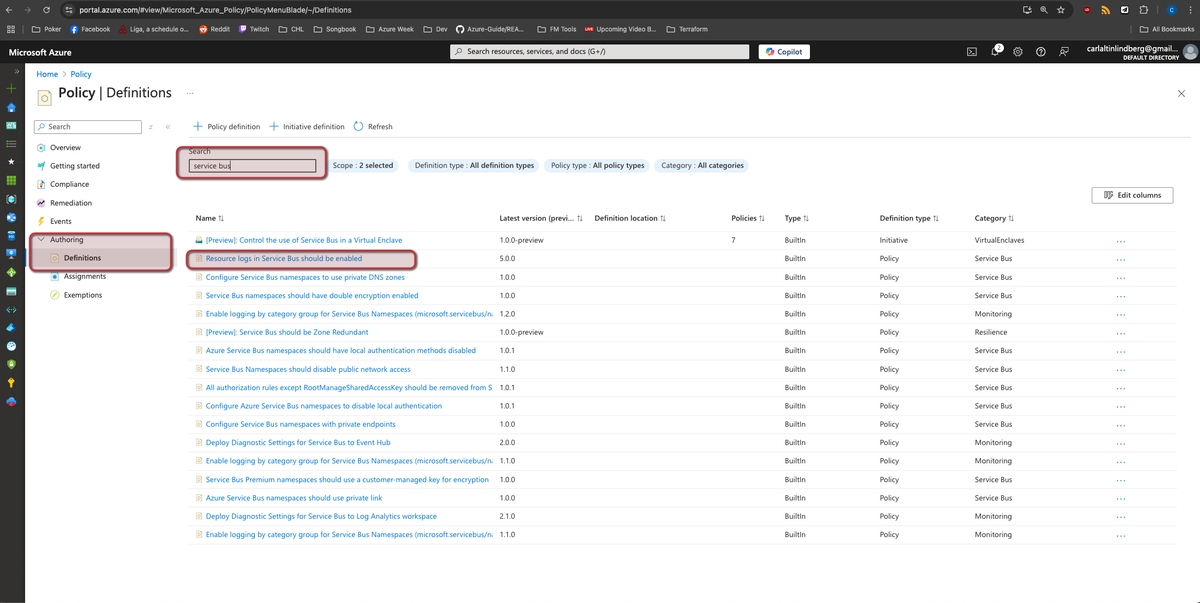This screenshot has width=1200, height=603.
Task: Focus the Policy menu search box
Action: (88, 127)
